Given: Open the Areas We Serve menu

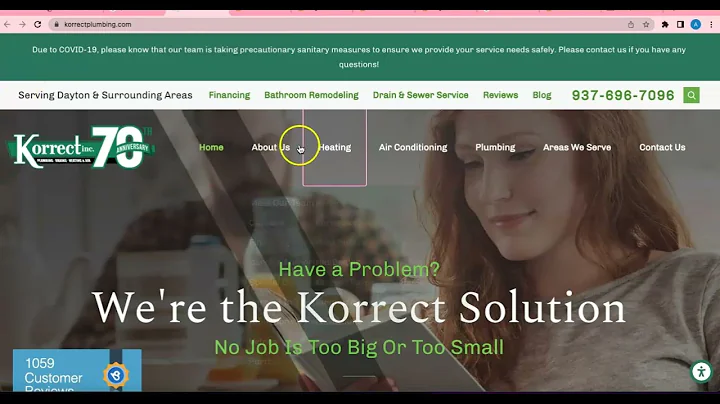Looking at the screenshot, I should pyautogui.click(x=577, y=147).
